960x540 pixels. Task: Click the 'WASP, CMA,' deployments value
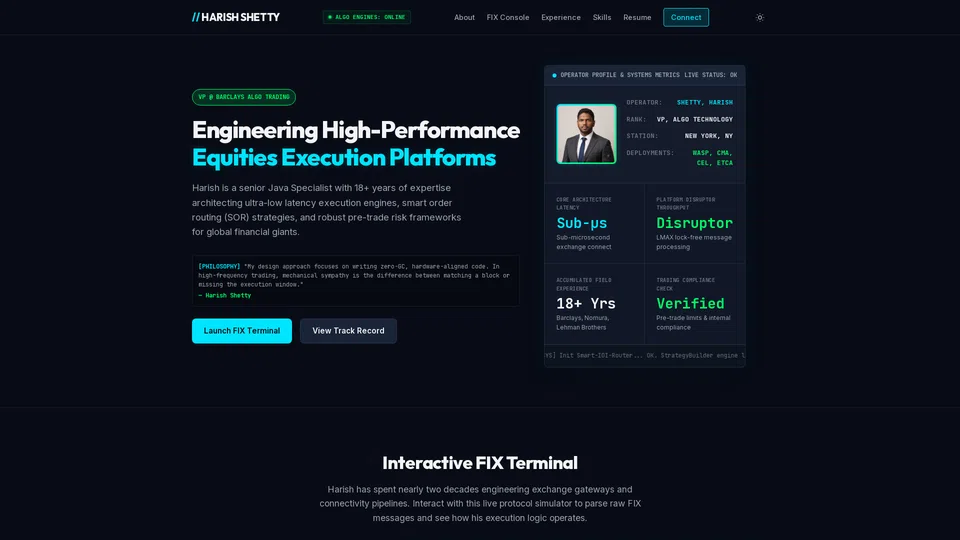[712, 153]
